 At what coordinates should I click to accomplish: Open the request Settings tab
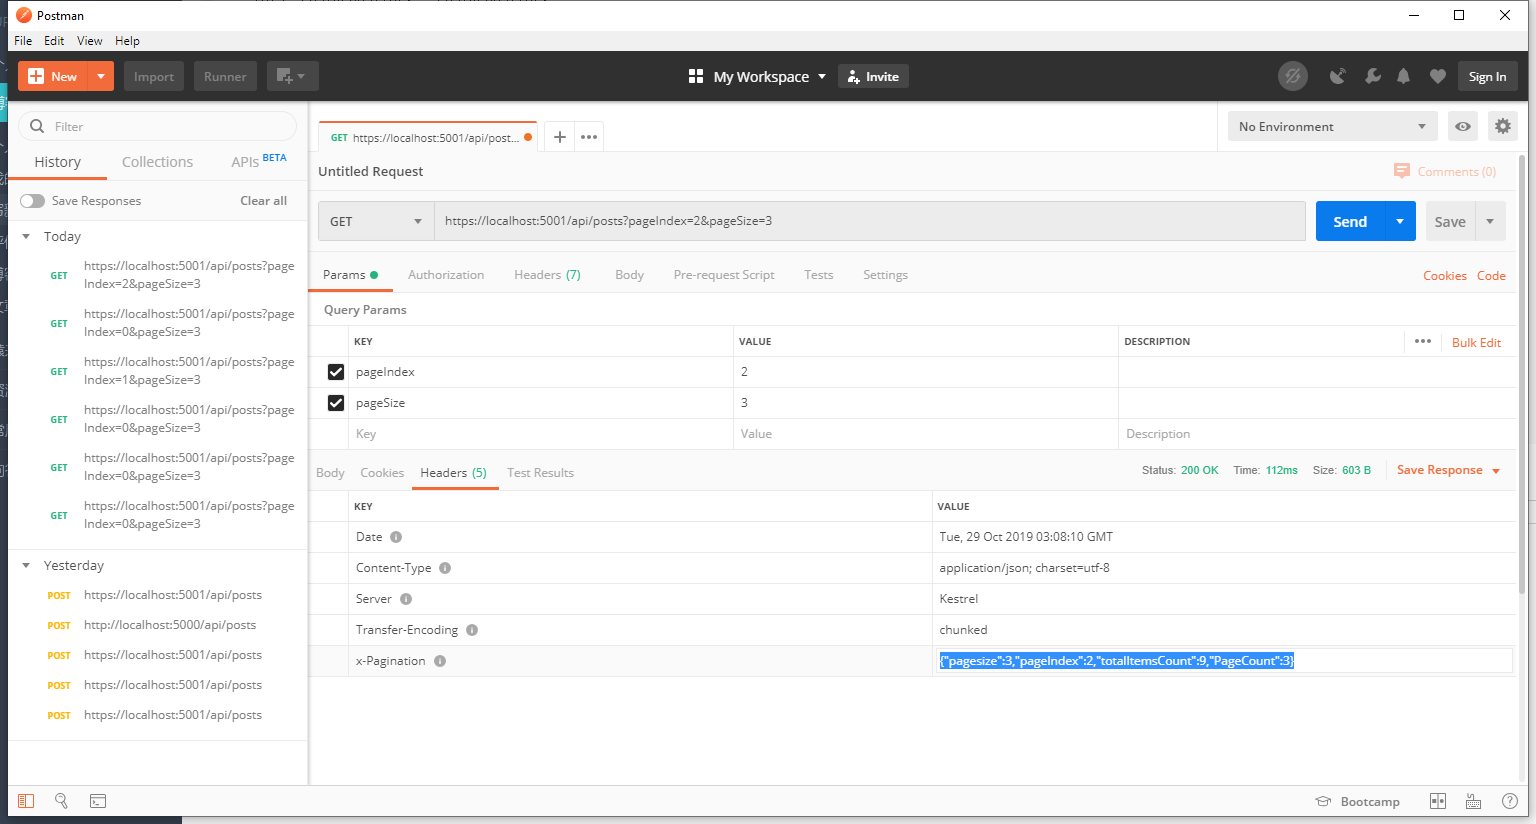[x=885, y=275]
